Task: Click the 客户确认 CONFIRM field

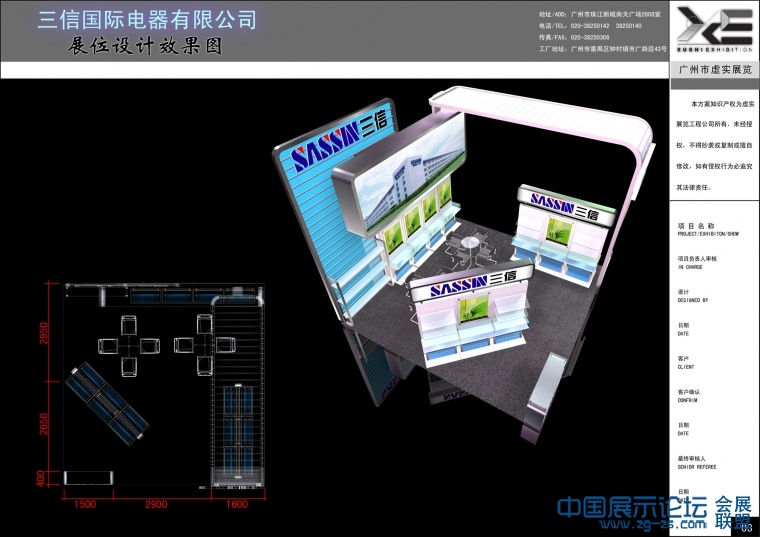Action: [x=689, y=396]
